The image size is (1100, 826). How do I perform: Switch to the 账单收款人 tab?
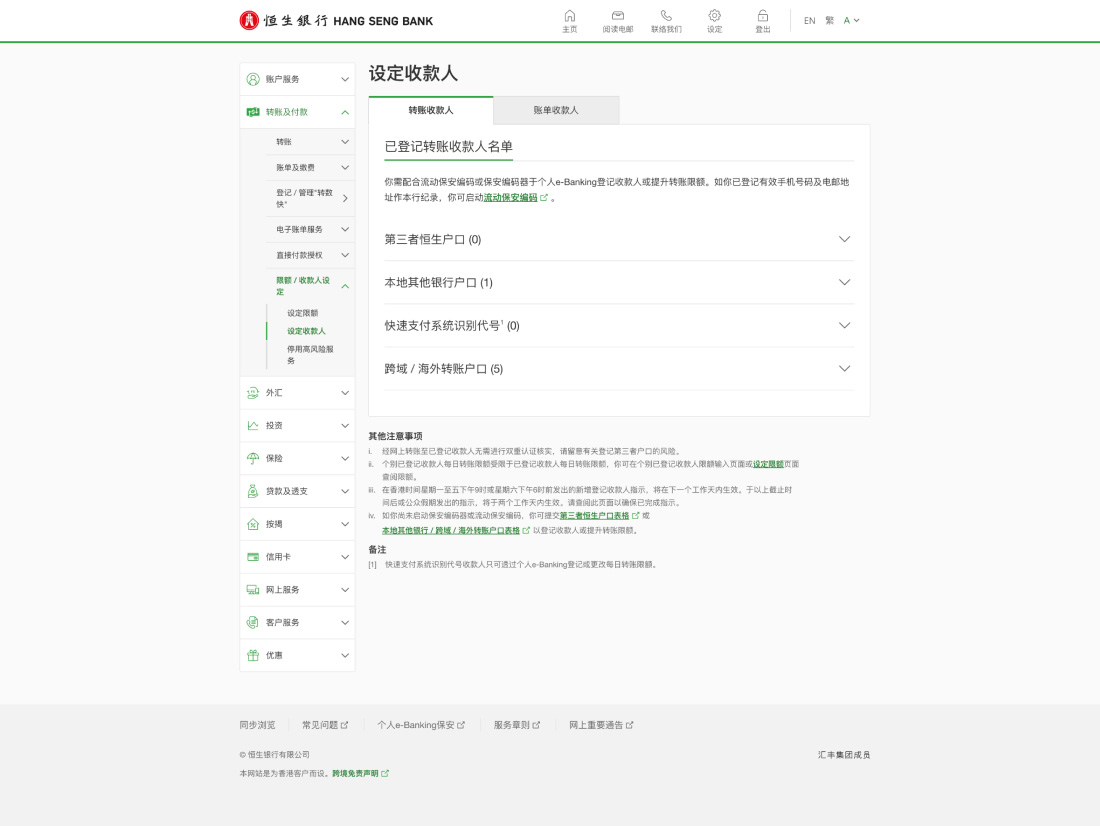(x=556, y=110)
